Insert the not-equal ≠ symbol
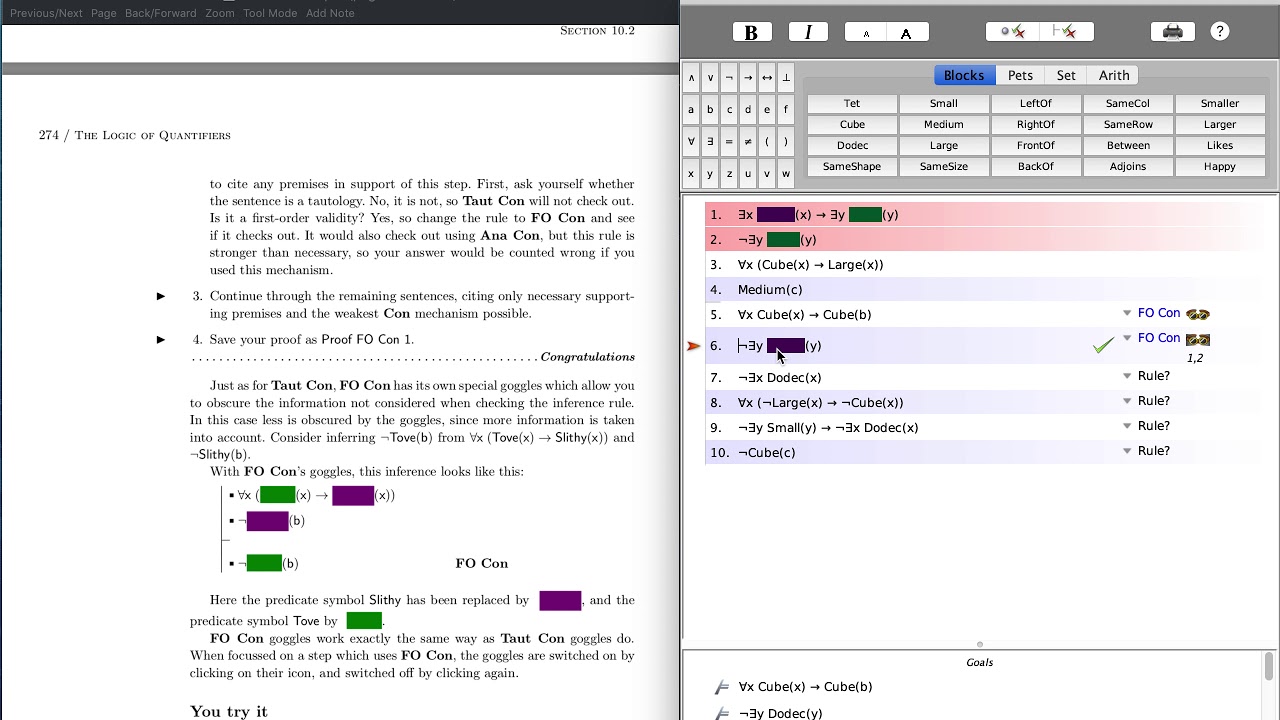The width and height of the screenshot is (1280, 720). (748, 141)
